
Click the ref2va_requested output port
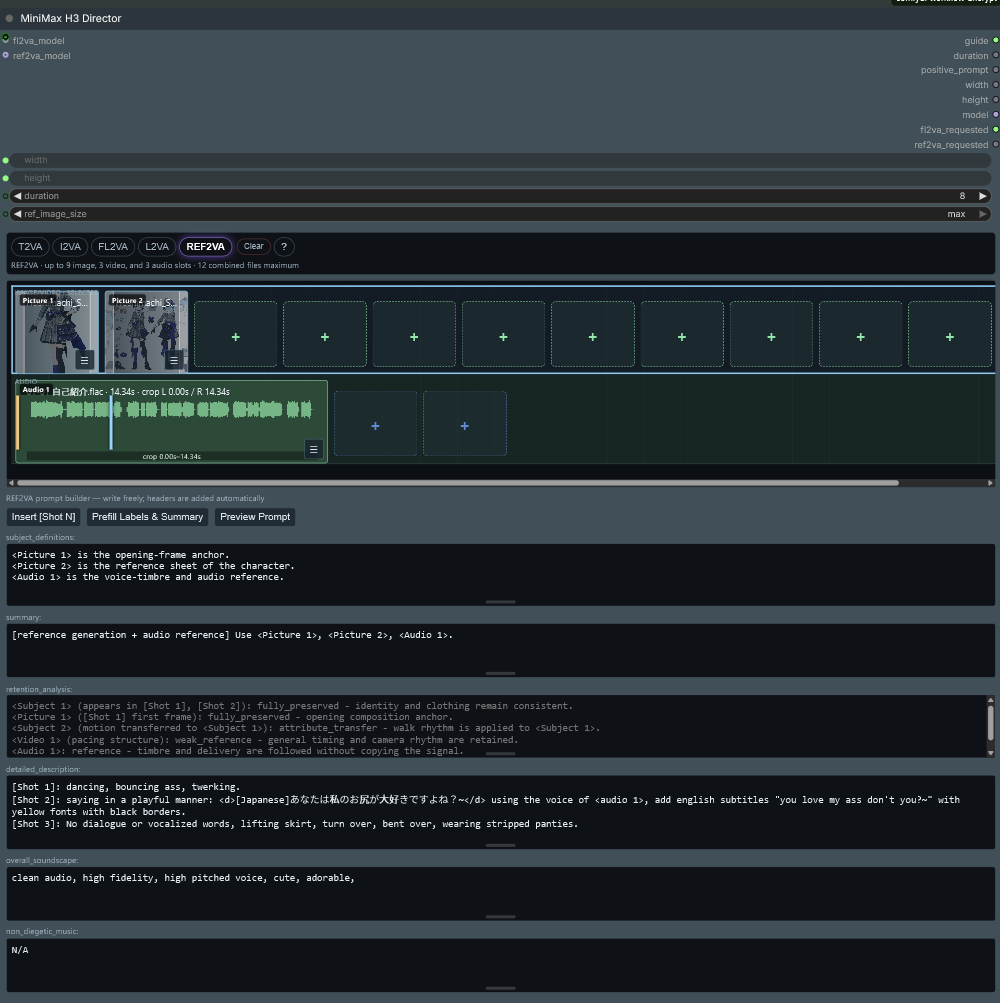click(x=996, y=145)
